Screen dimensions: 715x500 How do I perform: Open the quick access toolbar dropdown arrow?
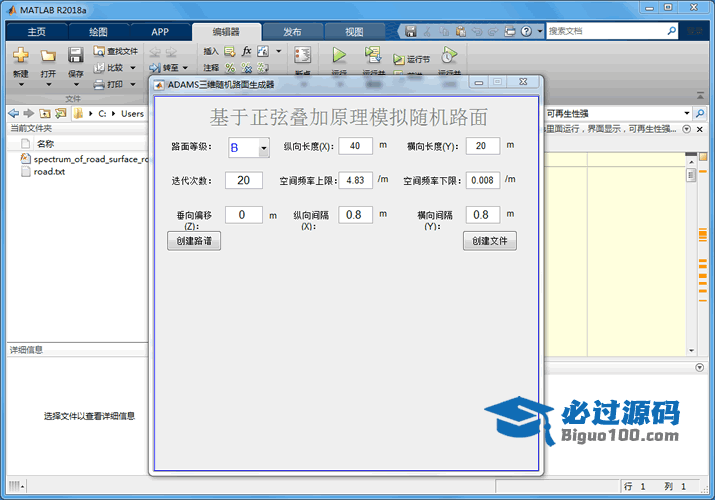[540, 31]
